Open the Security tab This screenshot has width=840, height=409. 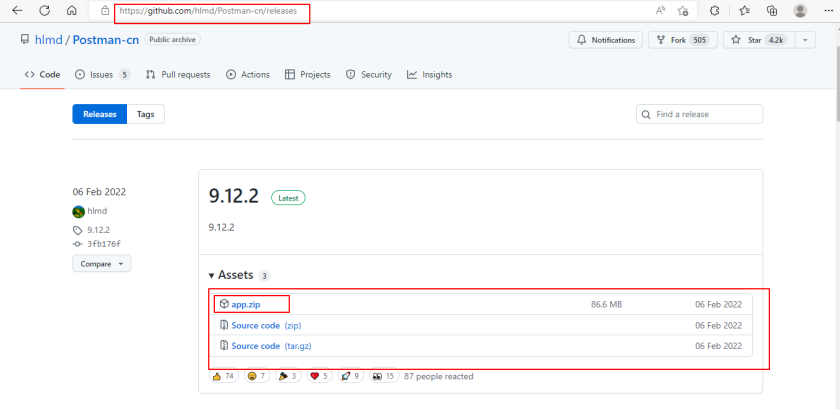pos(369,75)
